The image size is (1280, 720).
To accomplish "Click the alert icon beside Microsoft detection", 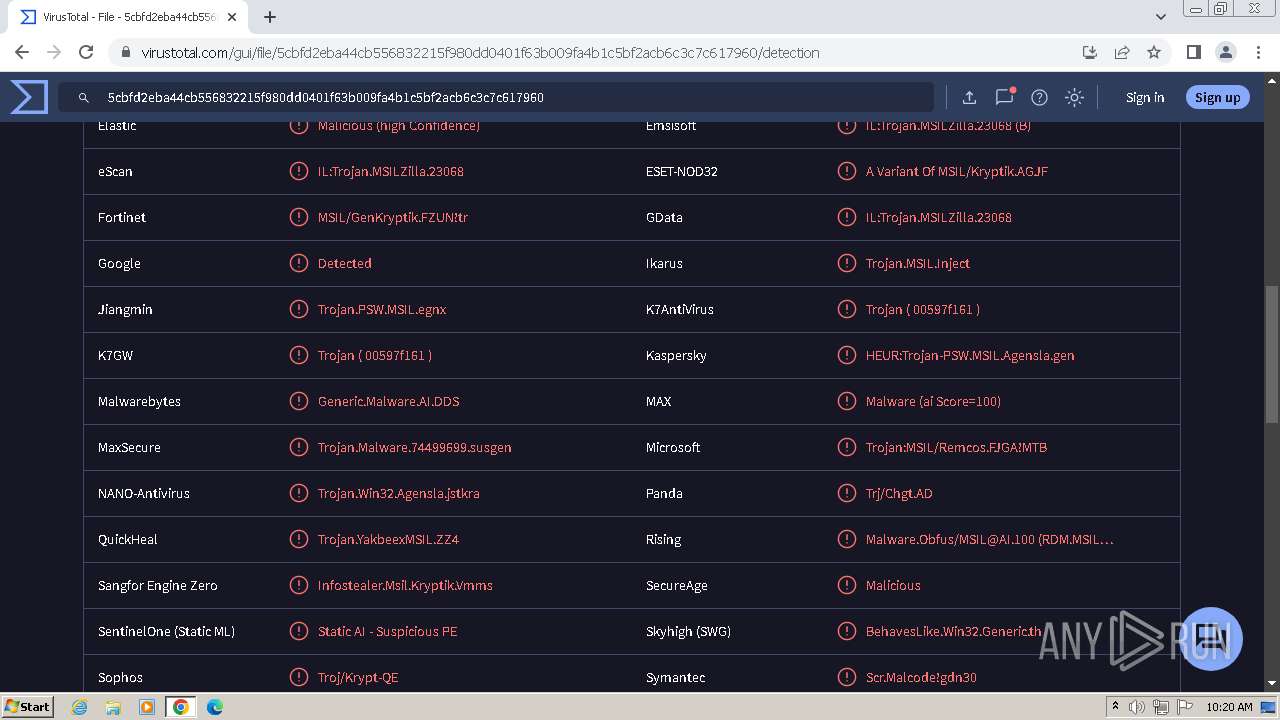I will click(x=846, y=447).
